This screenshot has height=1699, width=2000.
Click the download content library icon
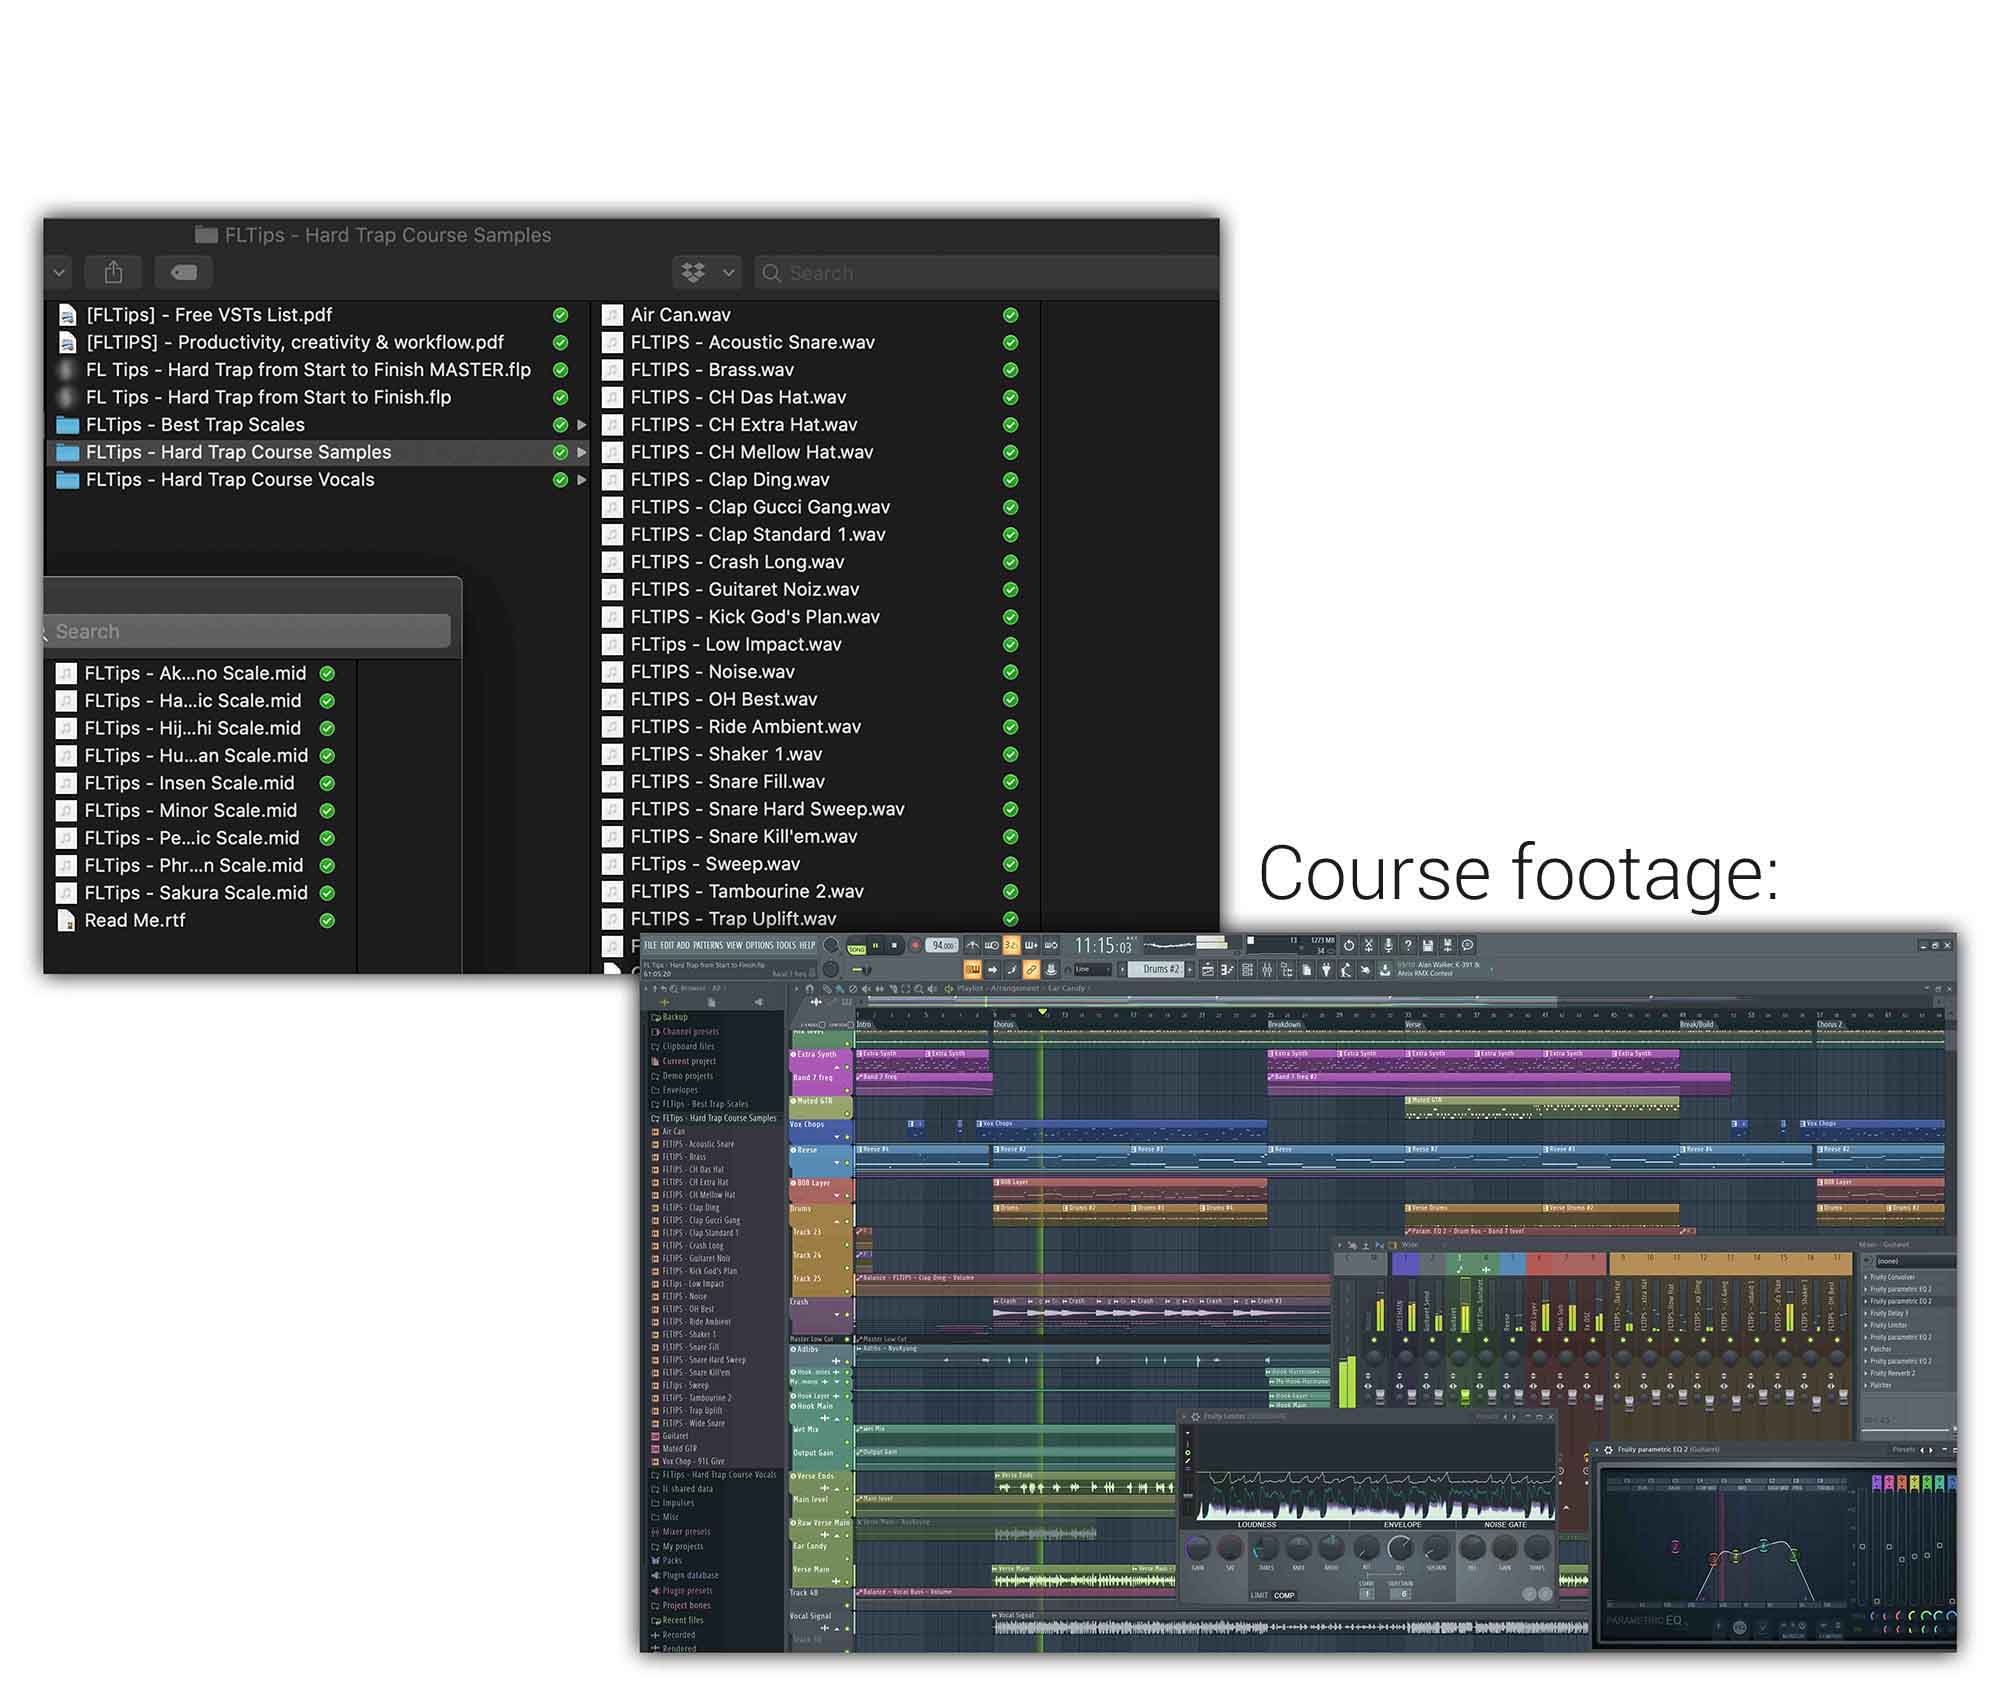tap(1386, 970)
